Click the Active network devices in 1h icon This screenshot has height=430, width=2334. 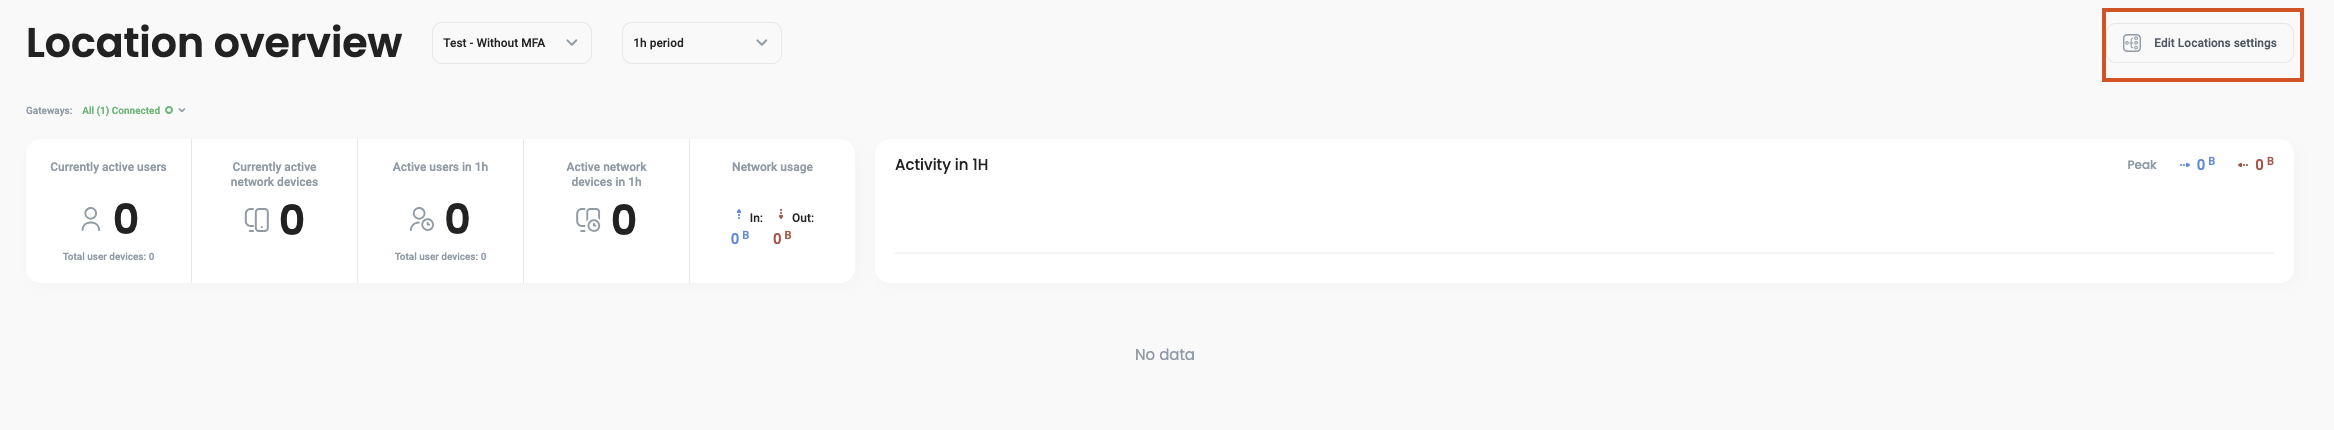[588, 220]
